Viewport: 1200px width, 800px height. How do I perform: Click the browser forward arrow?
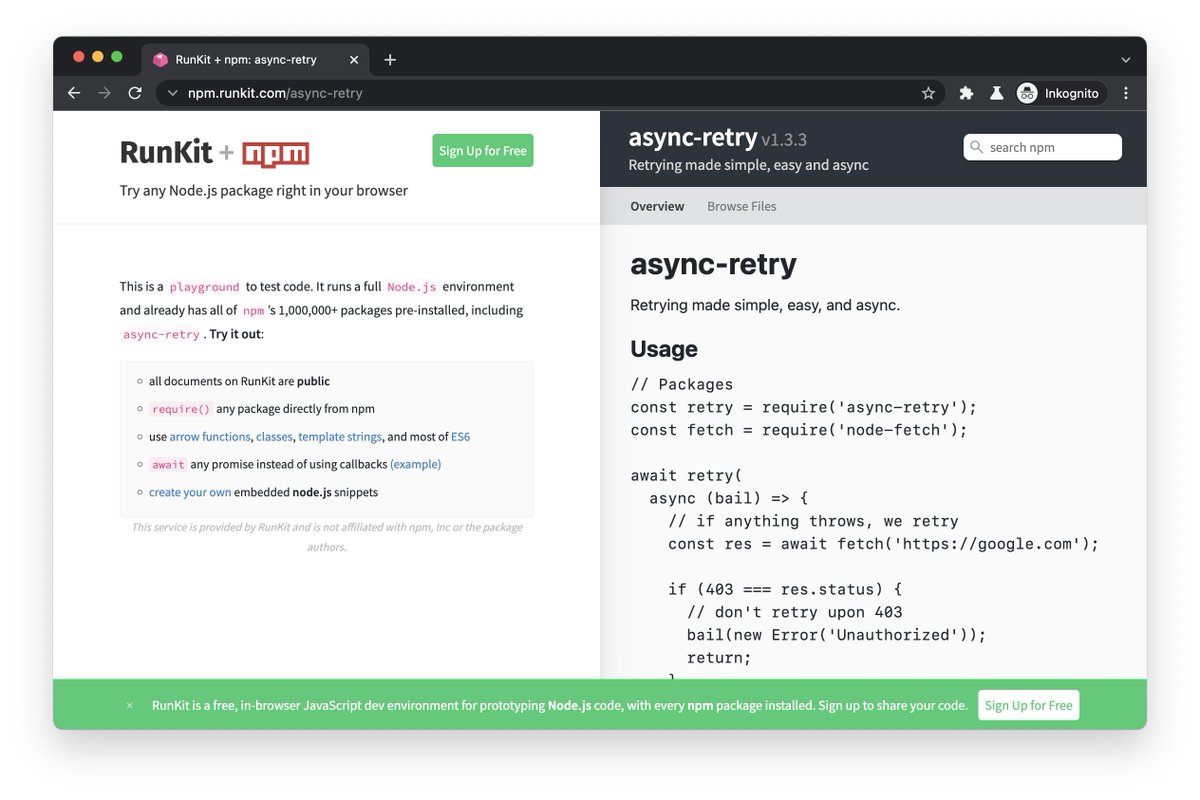click(x=104, y=93)
